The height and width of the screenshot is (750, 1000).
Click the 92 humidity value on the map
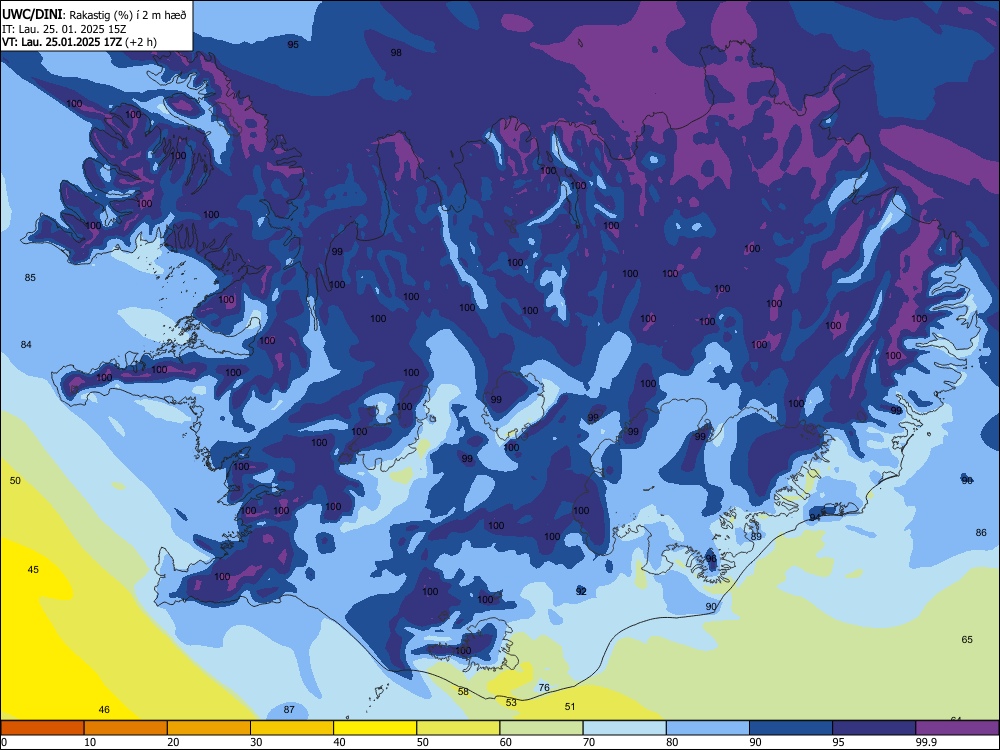[581, 592]
